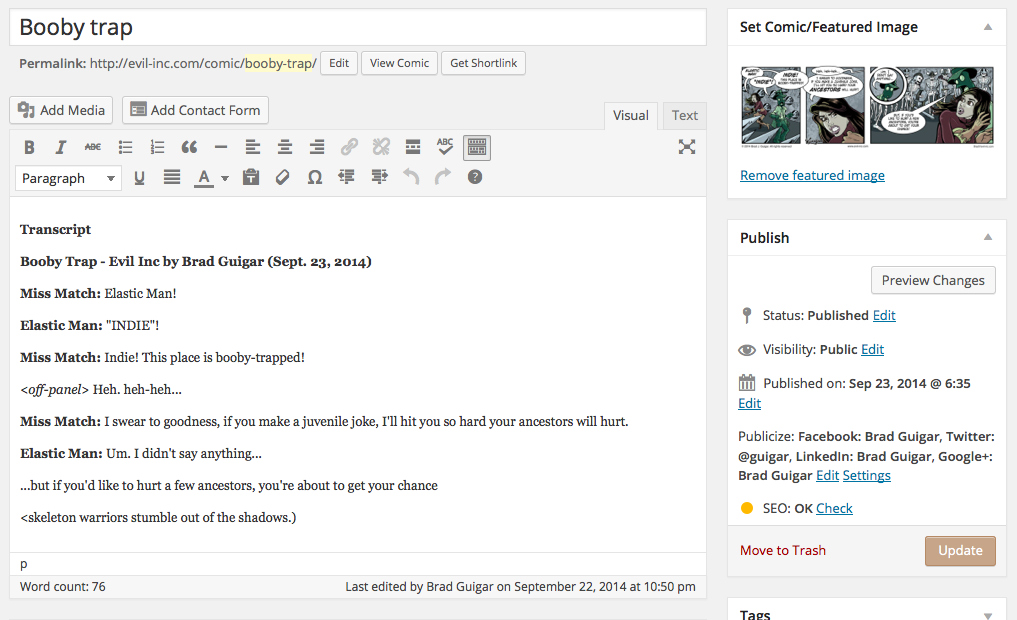Open the special character Omega tool
The image size is (1017, 620).
coord(315,177)
